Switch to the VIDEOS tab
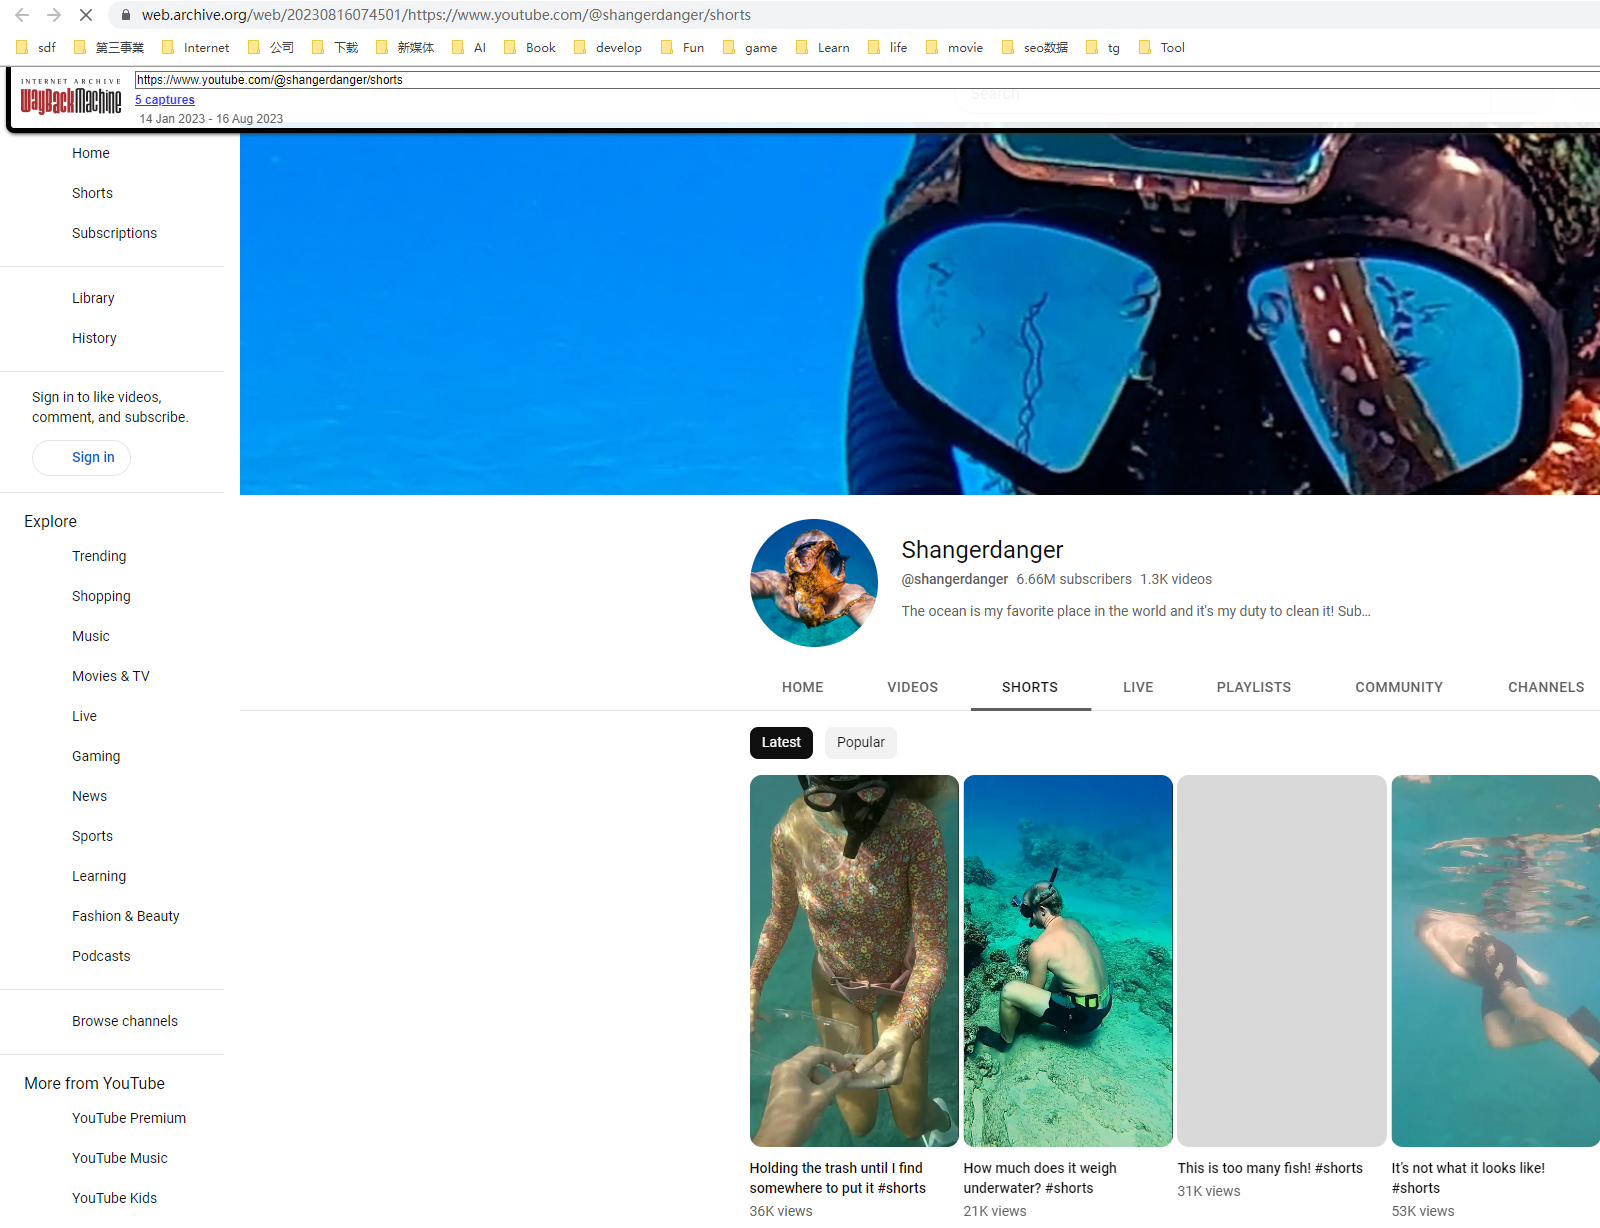This screenshot has height=1228, width=1600. point(912,687)
